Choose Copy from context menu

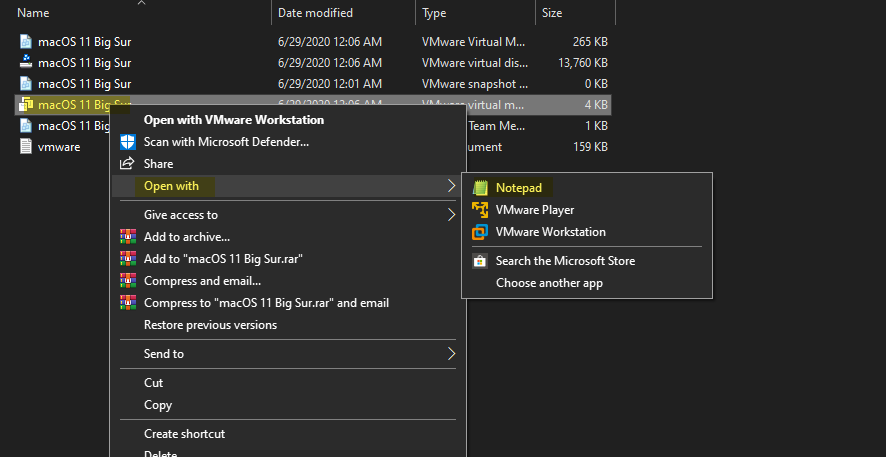coord(158,404)
